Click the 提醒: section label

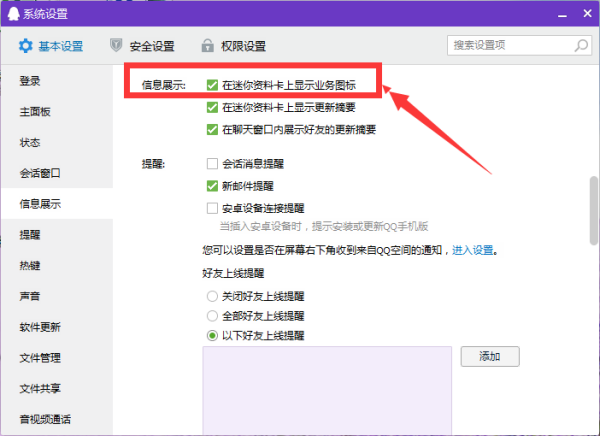[x=153, y=164]
